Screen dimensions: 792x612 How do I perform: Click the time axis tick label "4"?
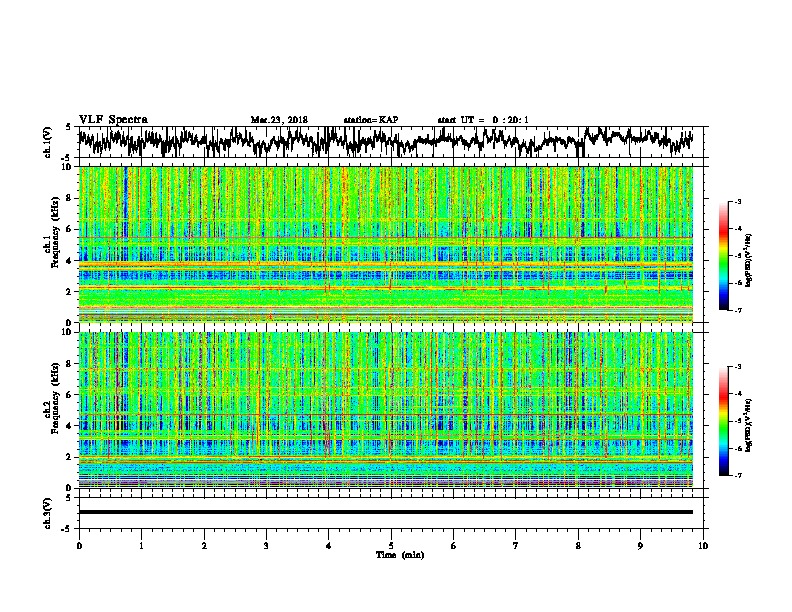[329, 546]
